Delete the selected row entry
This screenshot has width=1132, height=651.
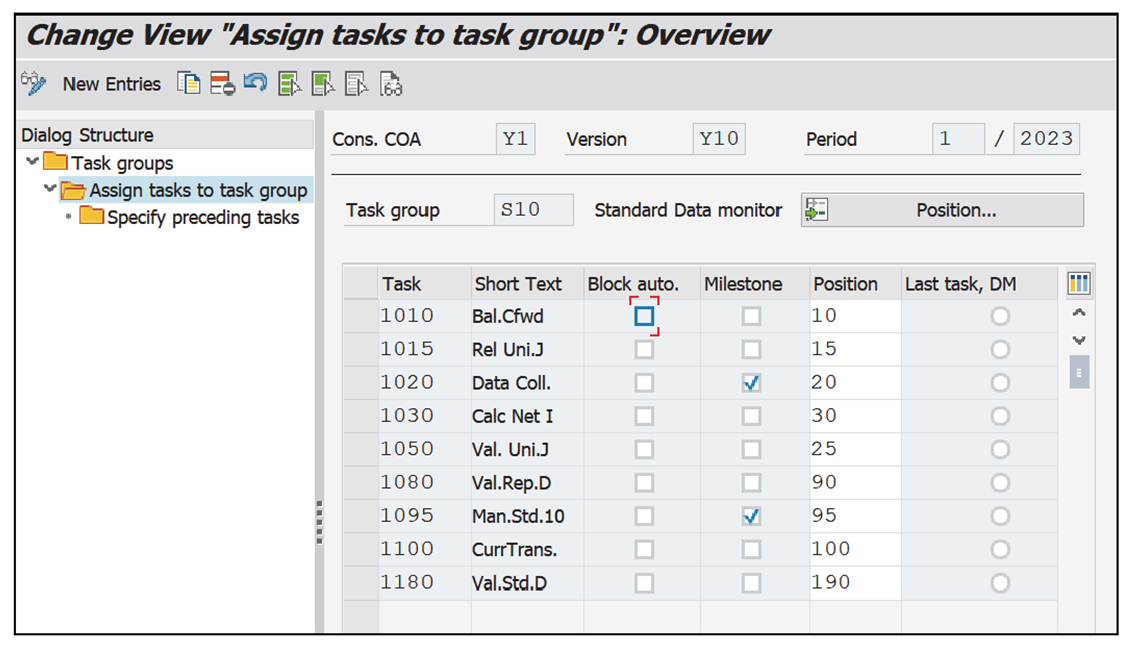coord(220,83)
